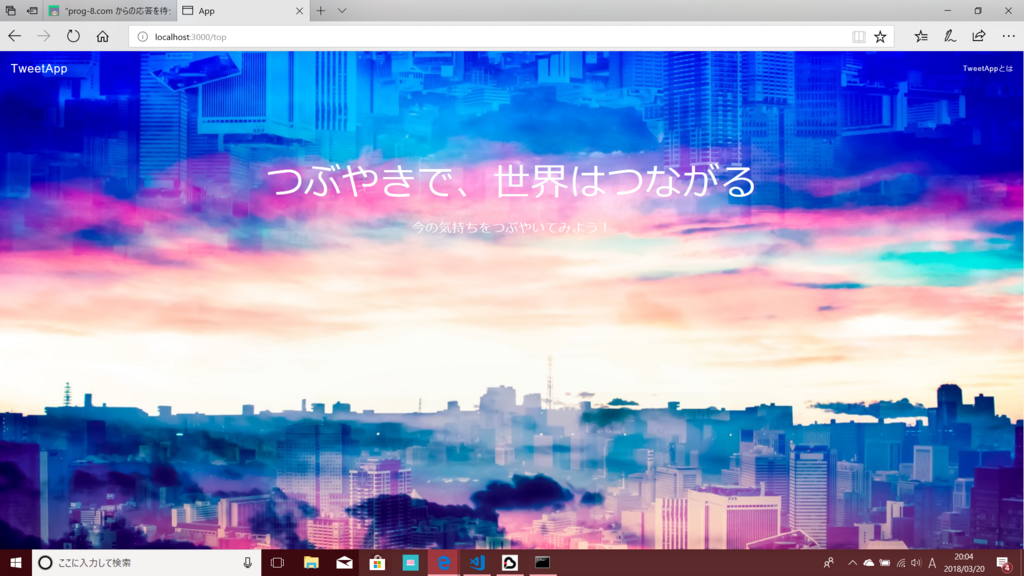Reload the localhost page
The height and width of the screenshot is (576, 1024).
[x=73, y=37]
